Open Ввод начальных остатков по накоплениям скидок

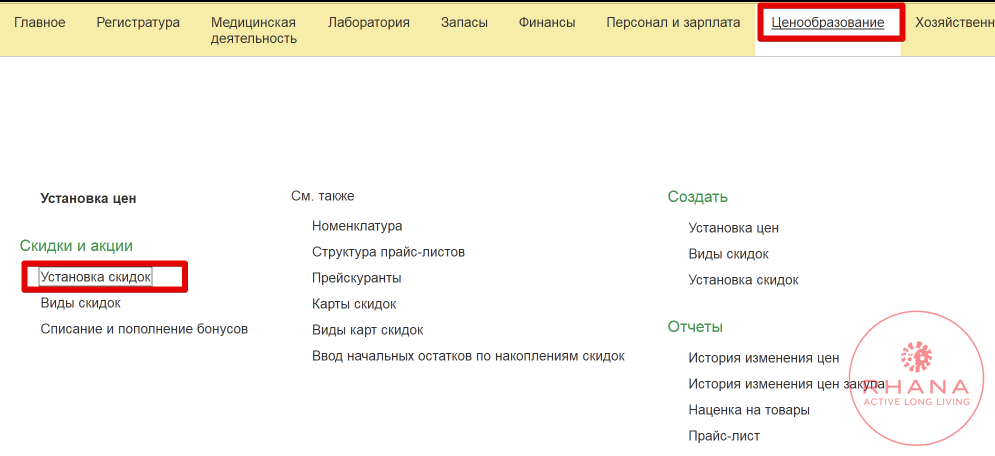(x=468, y=356)
